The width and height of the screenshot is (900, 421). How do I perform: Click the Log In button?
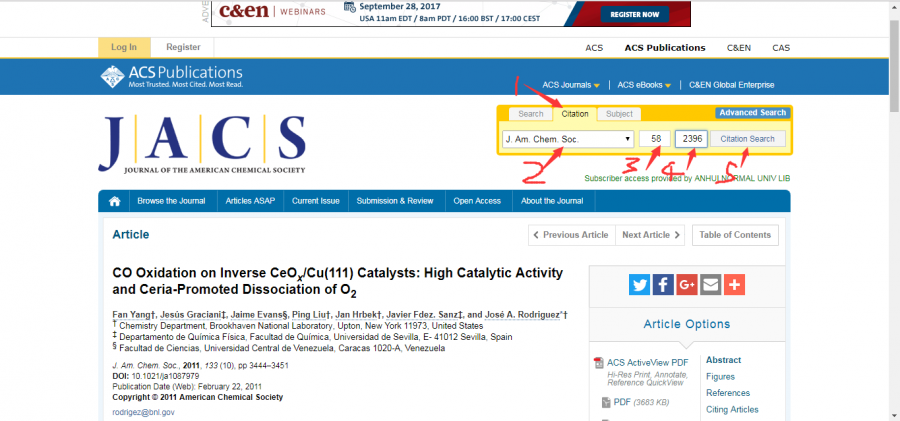coord(124,47)
